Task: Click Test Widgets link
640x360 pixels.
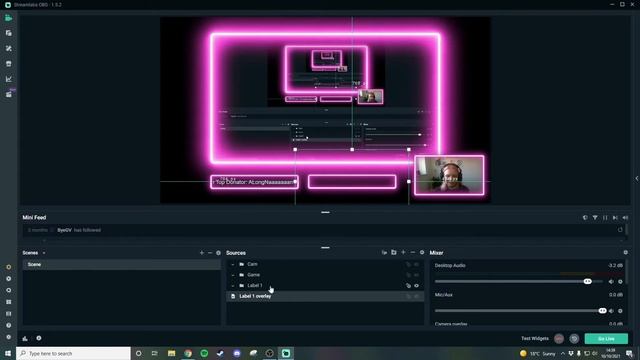Action: [x=535, y=338]
